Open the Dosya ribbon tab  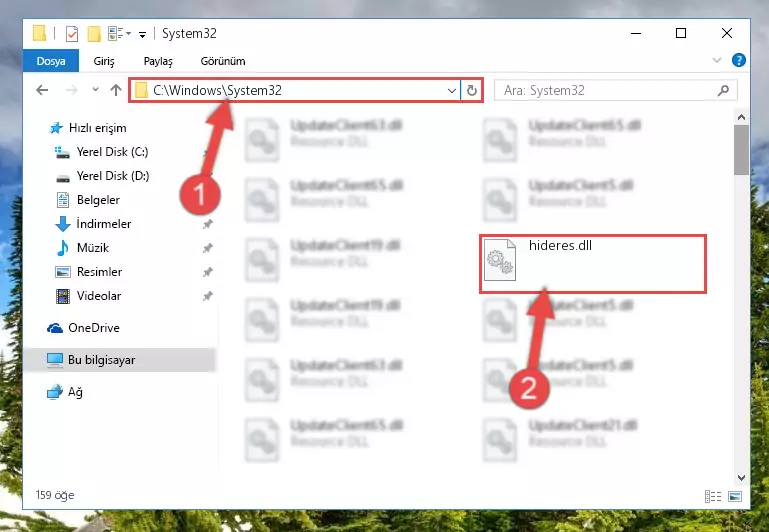51,61
